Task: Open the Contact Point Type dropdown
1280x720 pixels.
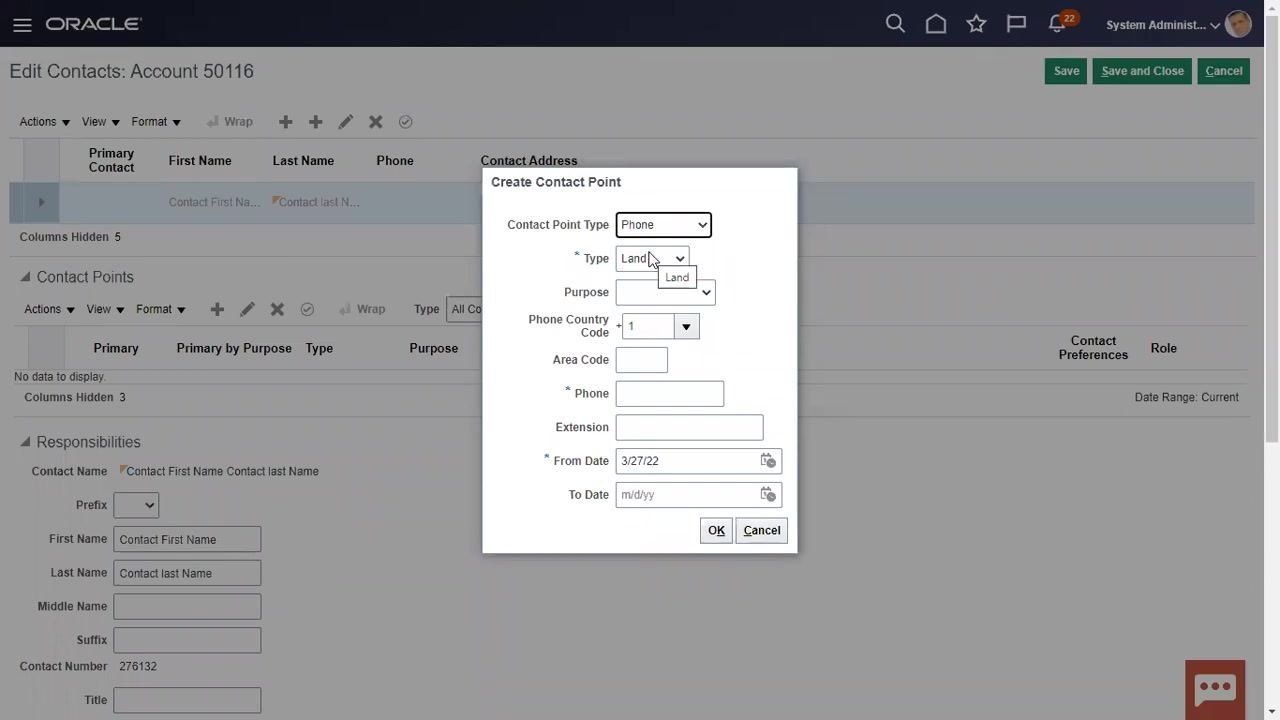Action: tap(663, 225)
